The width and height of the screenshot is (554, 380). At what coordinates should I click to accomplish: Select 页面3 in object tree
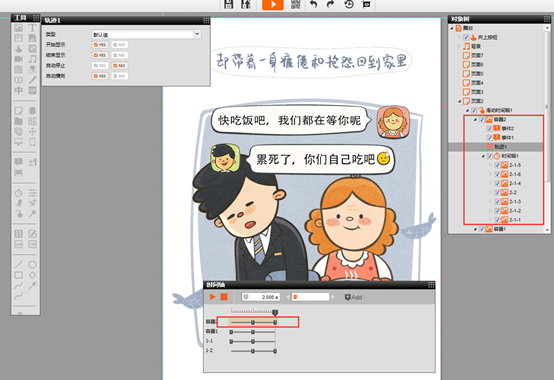[477, 92]
